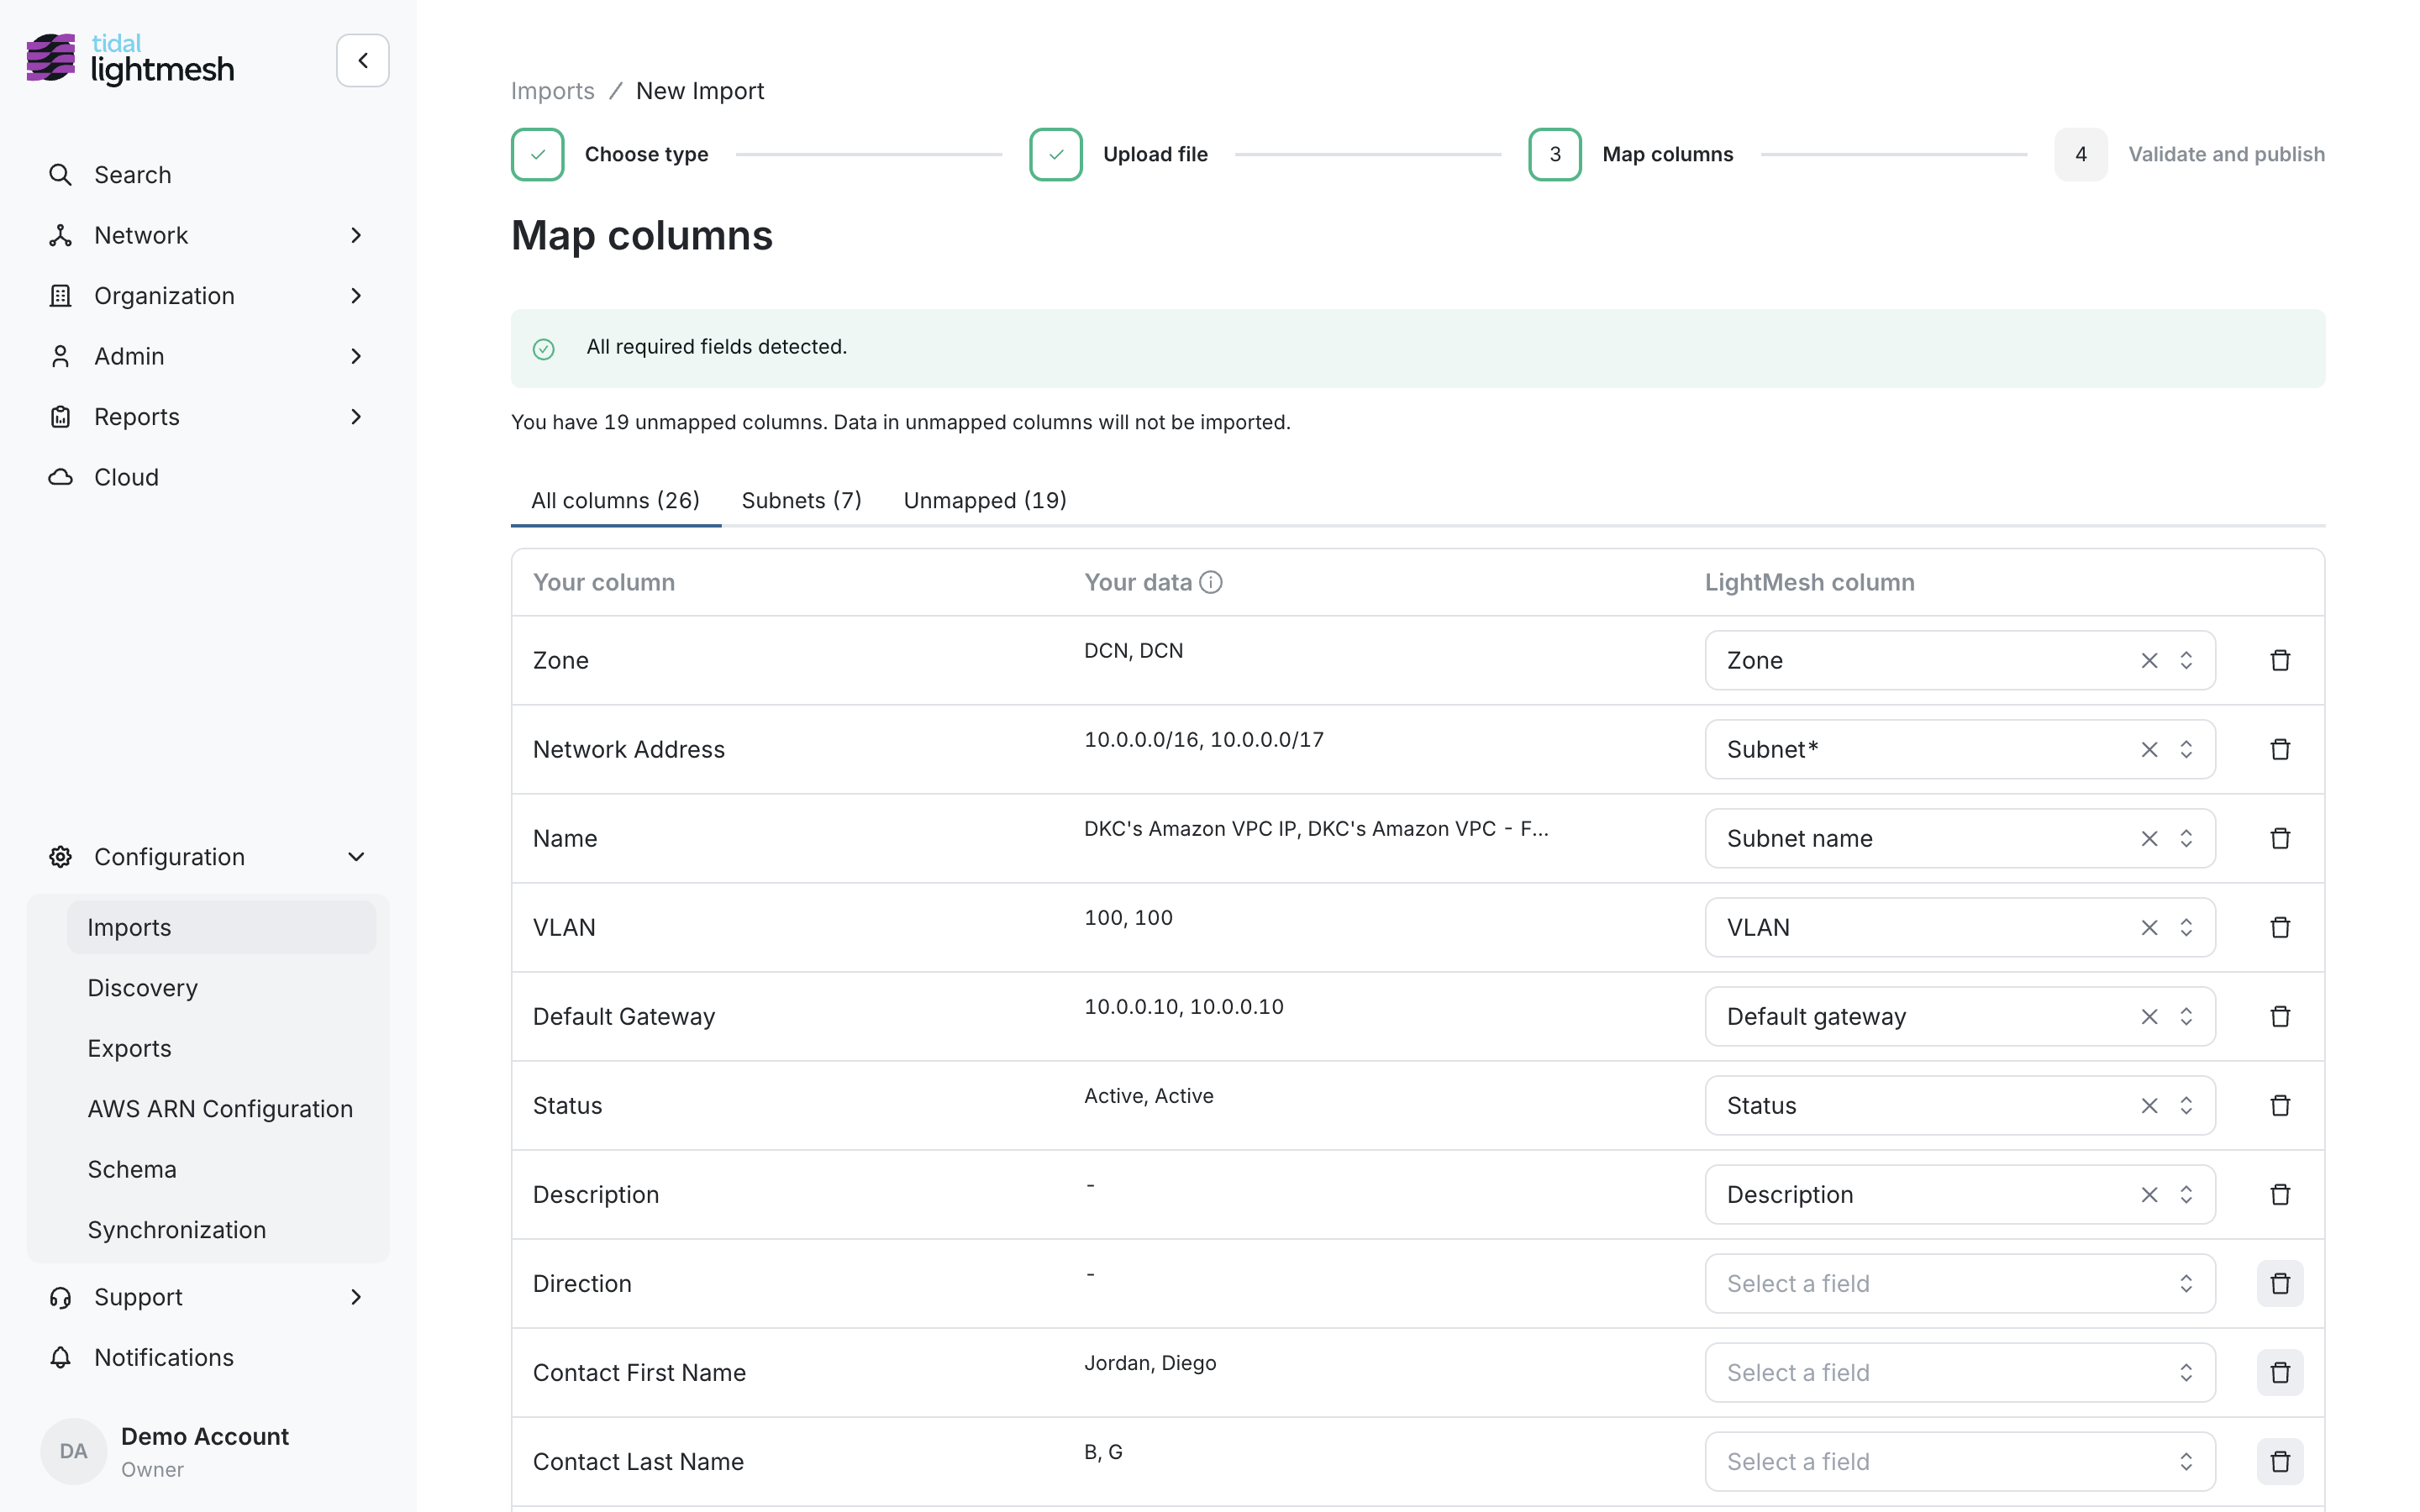The height and width of the screenshot is (1512, 2420).
Task: Clear the Zone field mapping
Action: tap(2149, 660)
